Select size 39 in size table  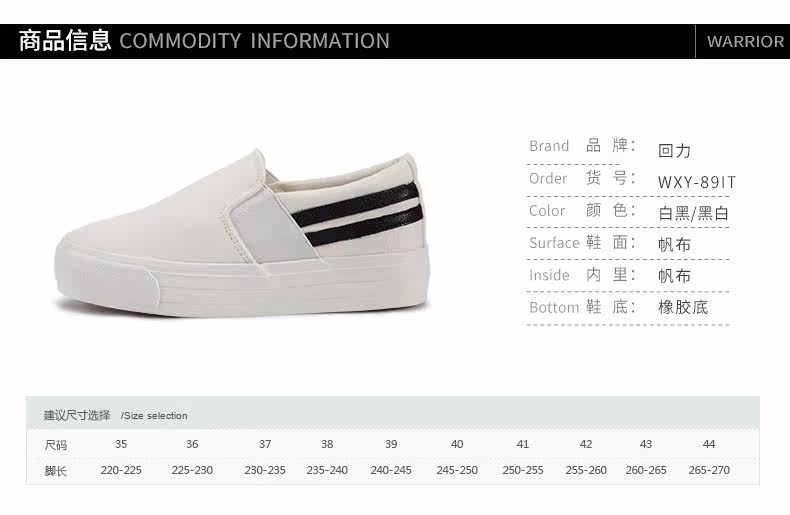coord(391,444)
